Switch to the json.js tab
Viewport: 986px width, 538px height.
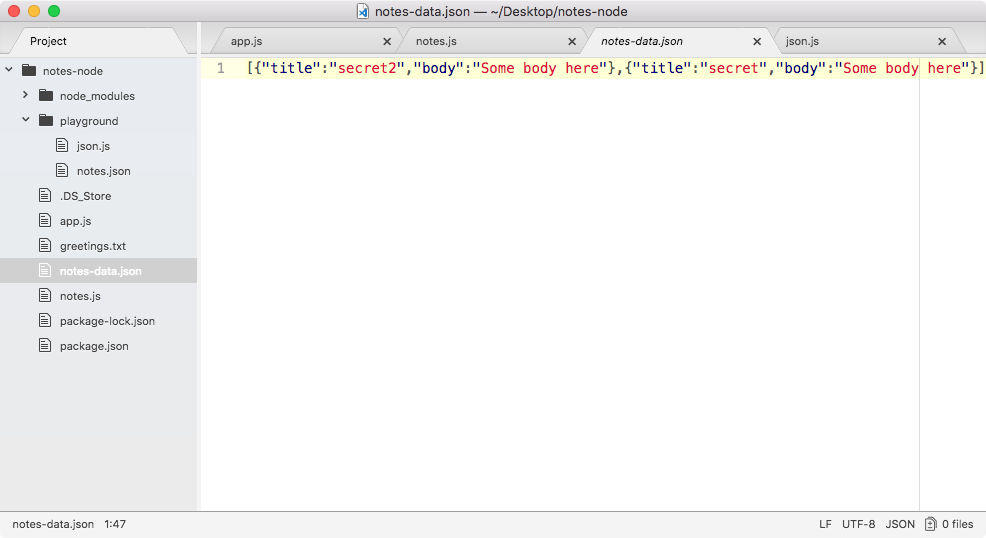[x=802, y=41]
